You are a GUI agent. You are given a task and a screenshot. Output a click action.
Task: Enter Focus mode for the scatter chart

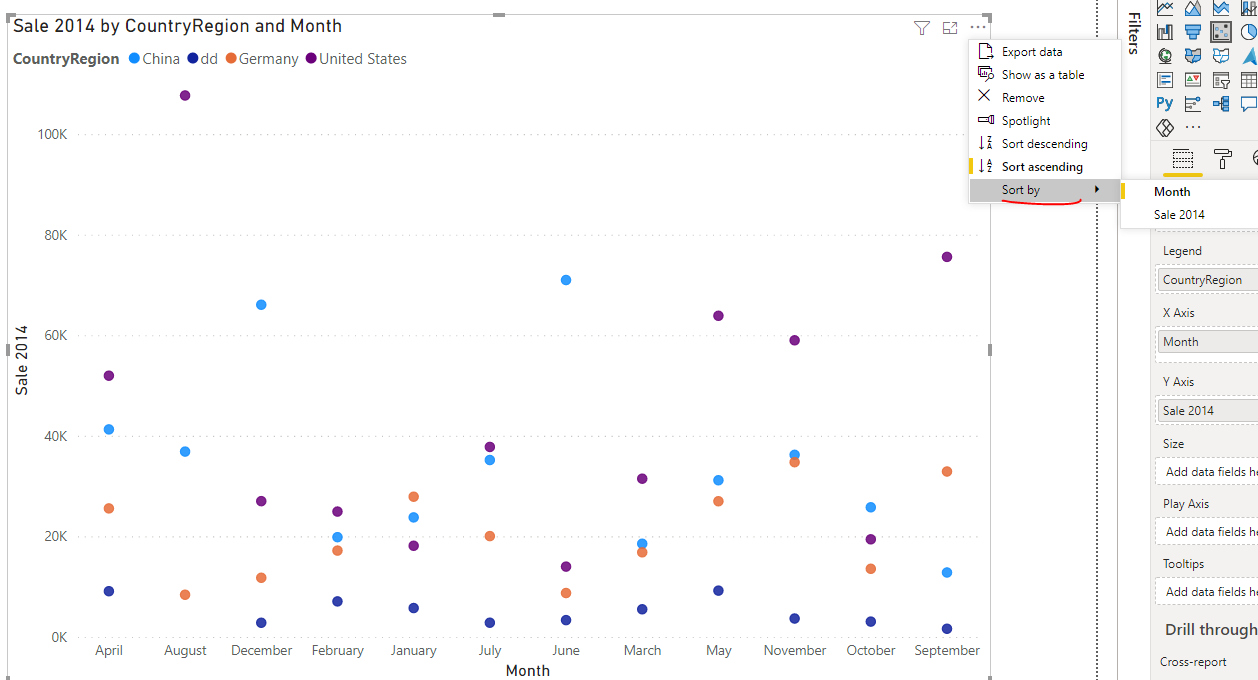point(950,28)
